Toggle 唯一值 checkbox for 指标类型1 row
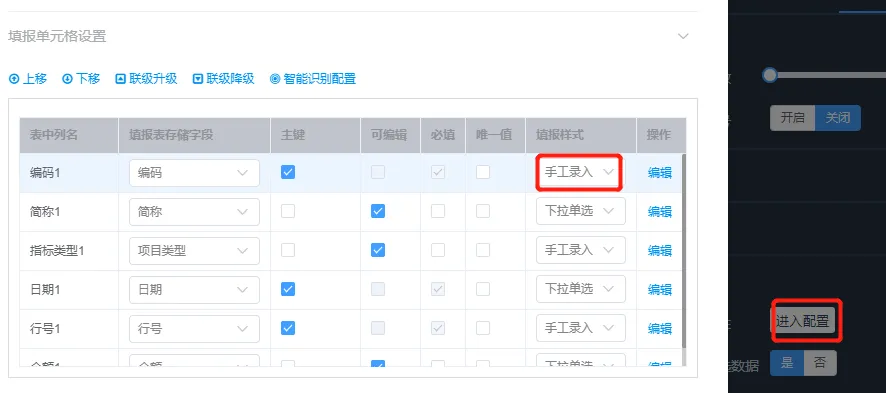The image size is (886, 393). pos(483,250)
